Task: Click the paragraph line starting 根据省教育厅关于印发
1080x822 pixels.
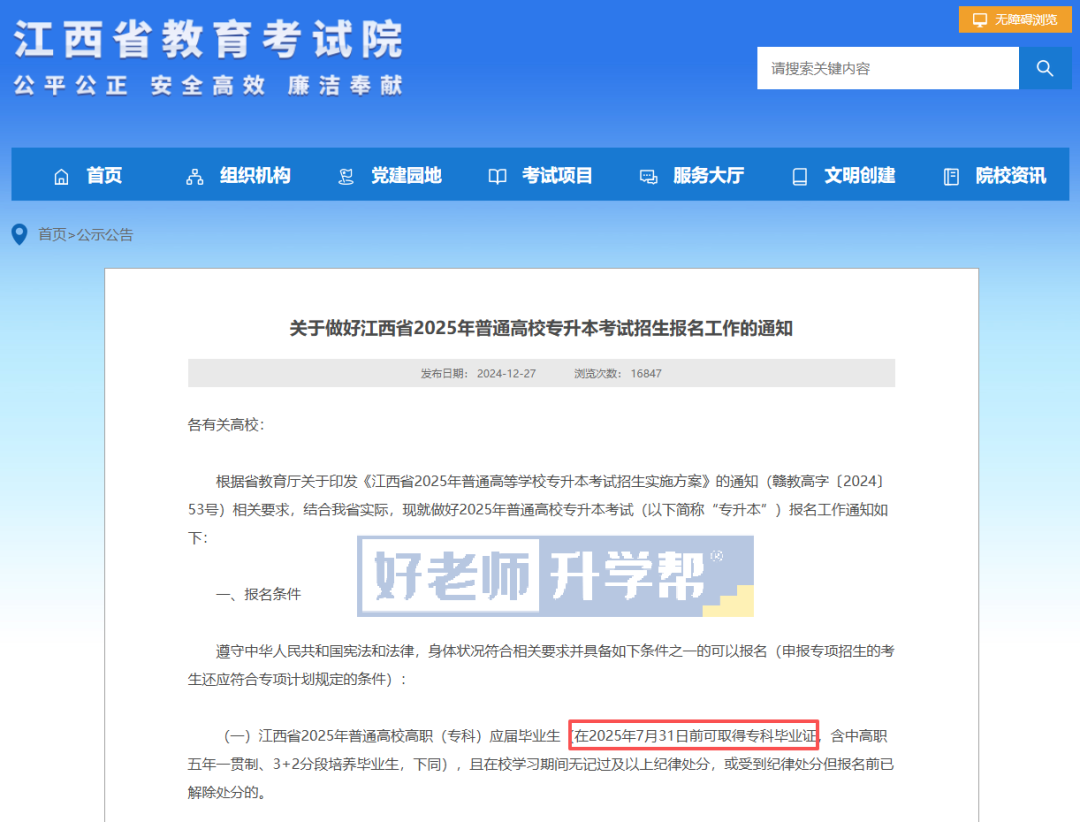Action: pyautogui.click(x=550, y=481)
